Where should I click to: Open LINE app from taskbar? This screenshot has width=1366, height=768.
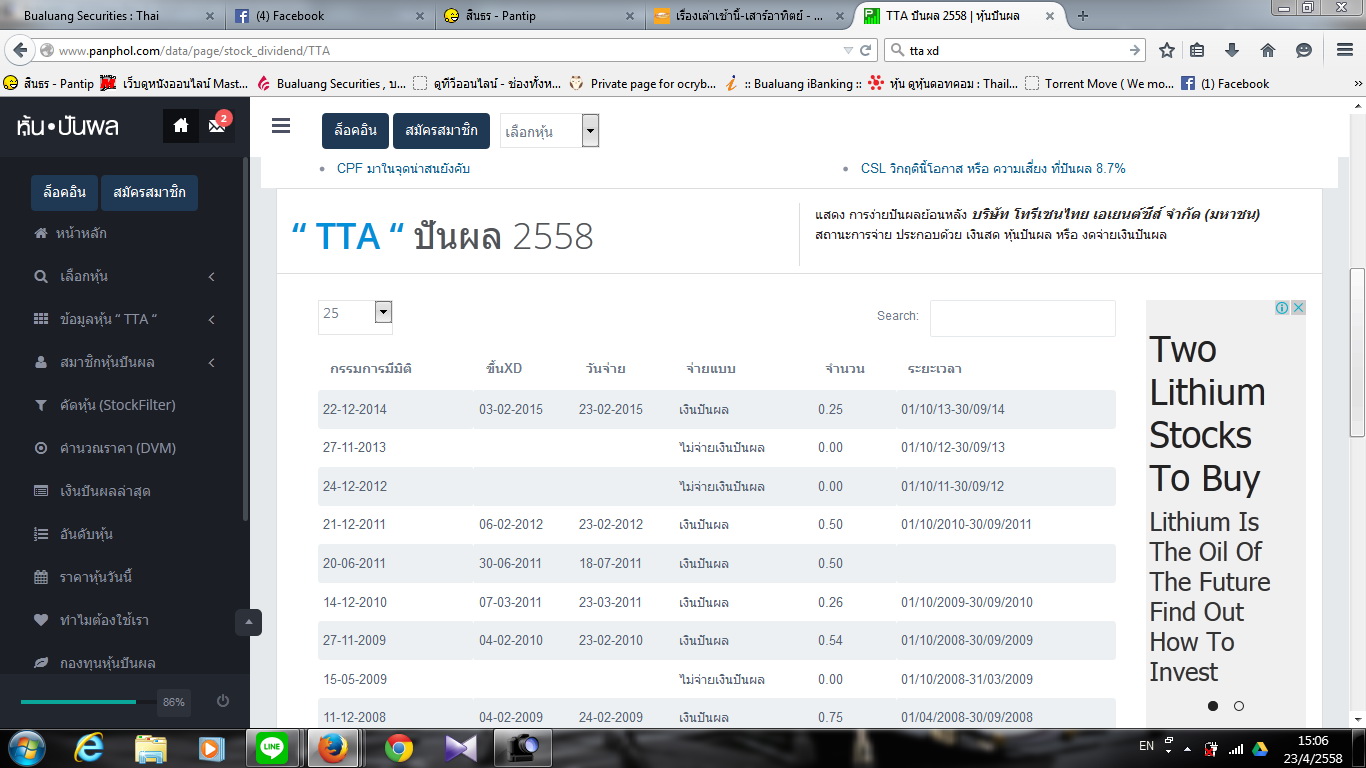tap(272, 748)
